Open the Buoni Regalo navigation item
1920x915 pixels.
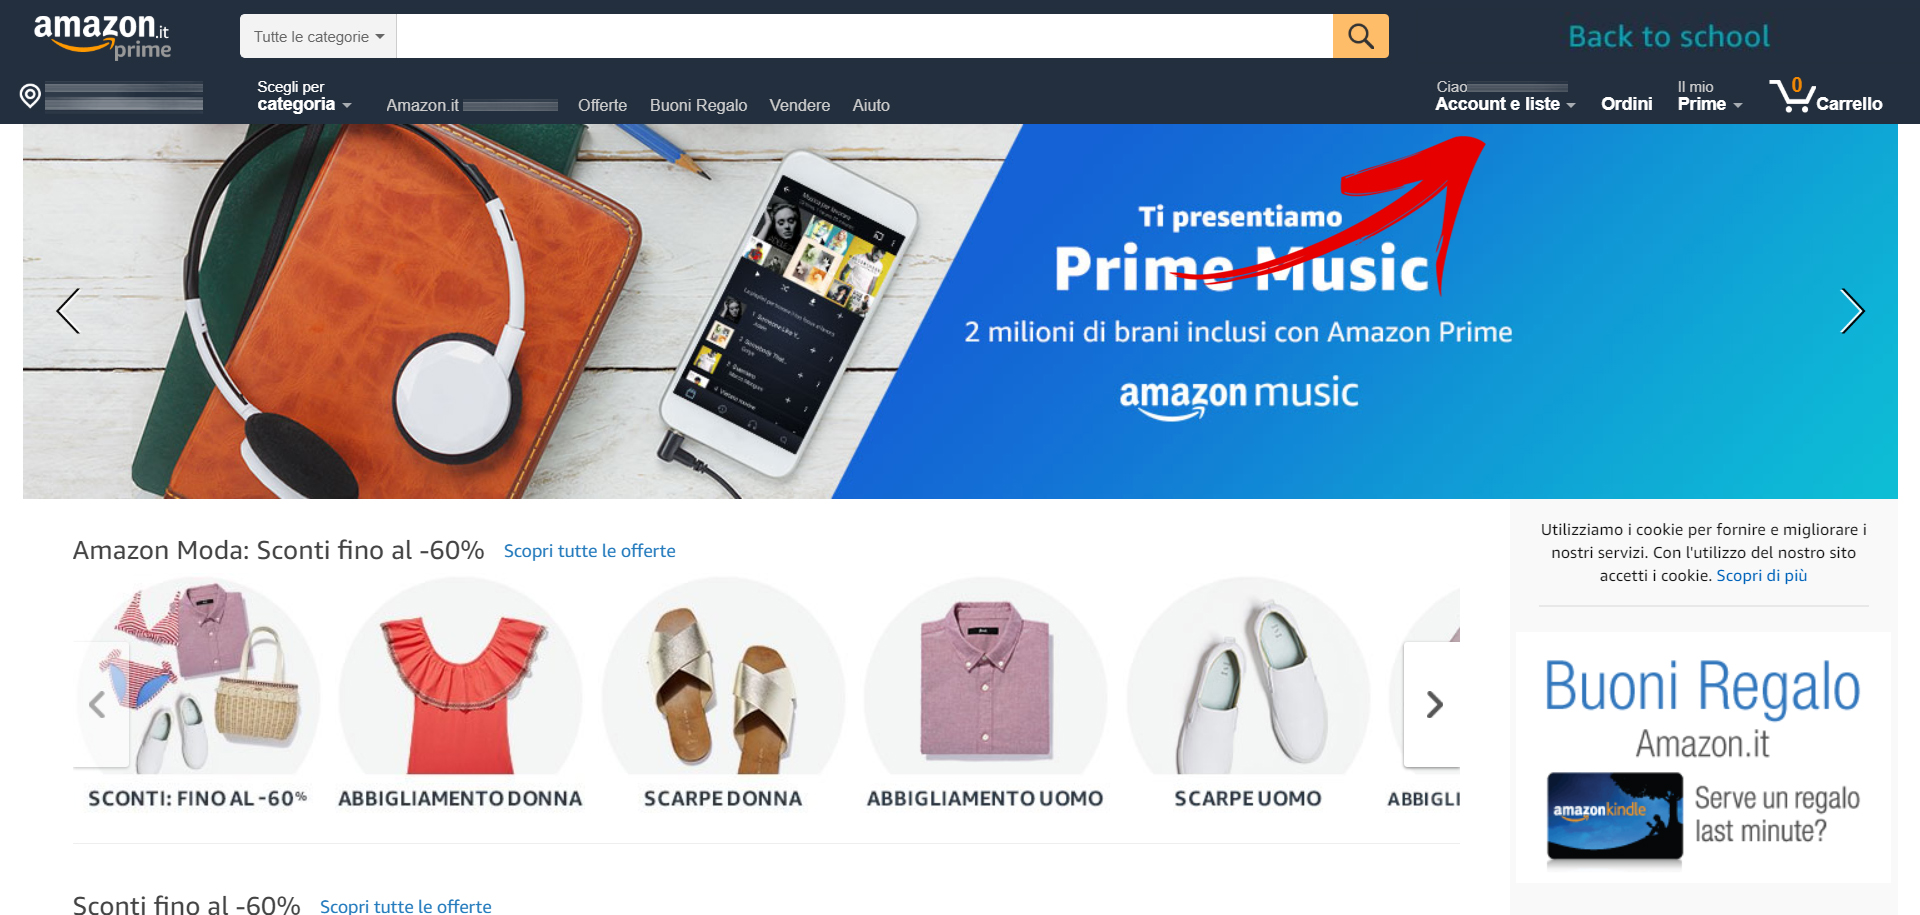(698, 105)
